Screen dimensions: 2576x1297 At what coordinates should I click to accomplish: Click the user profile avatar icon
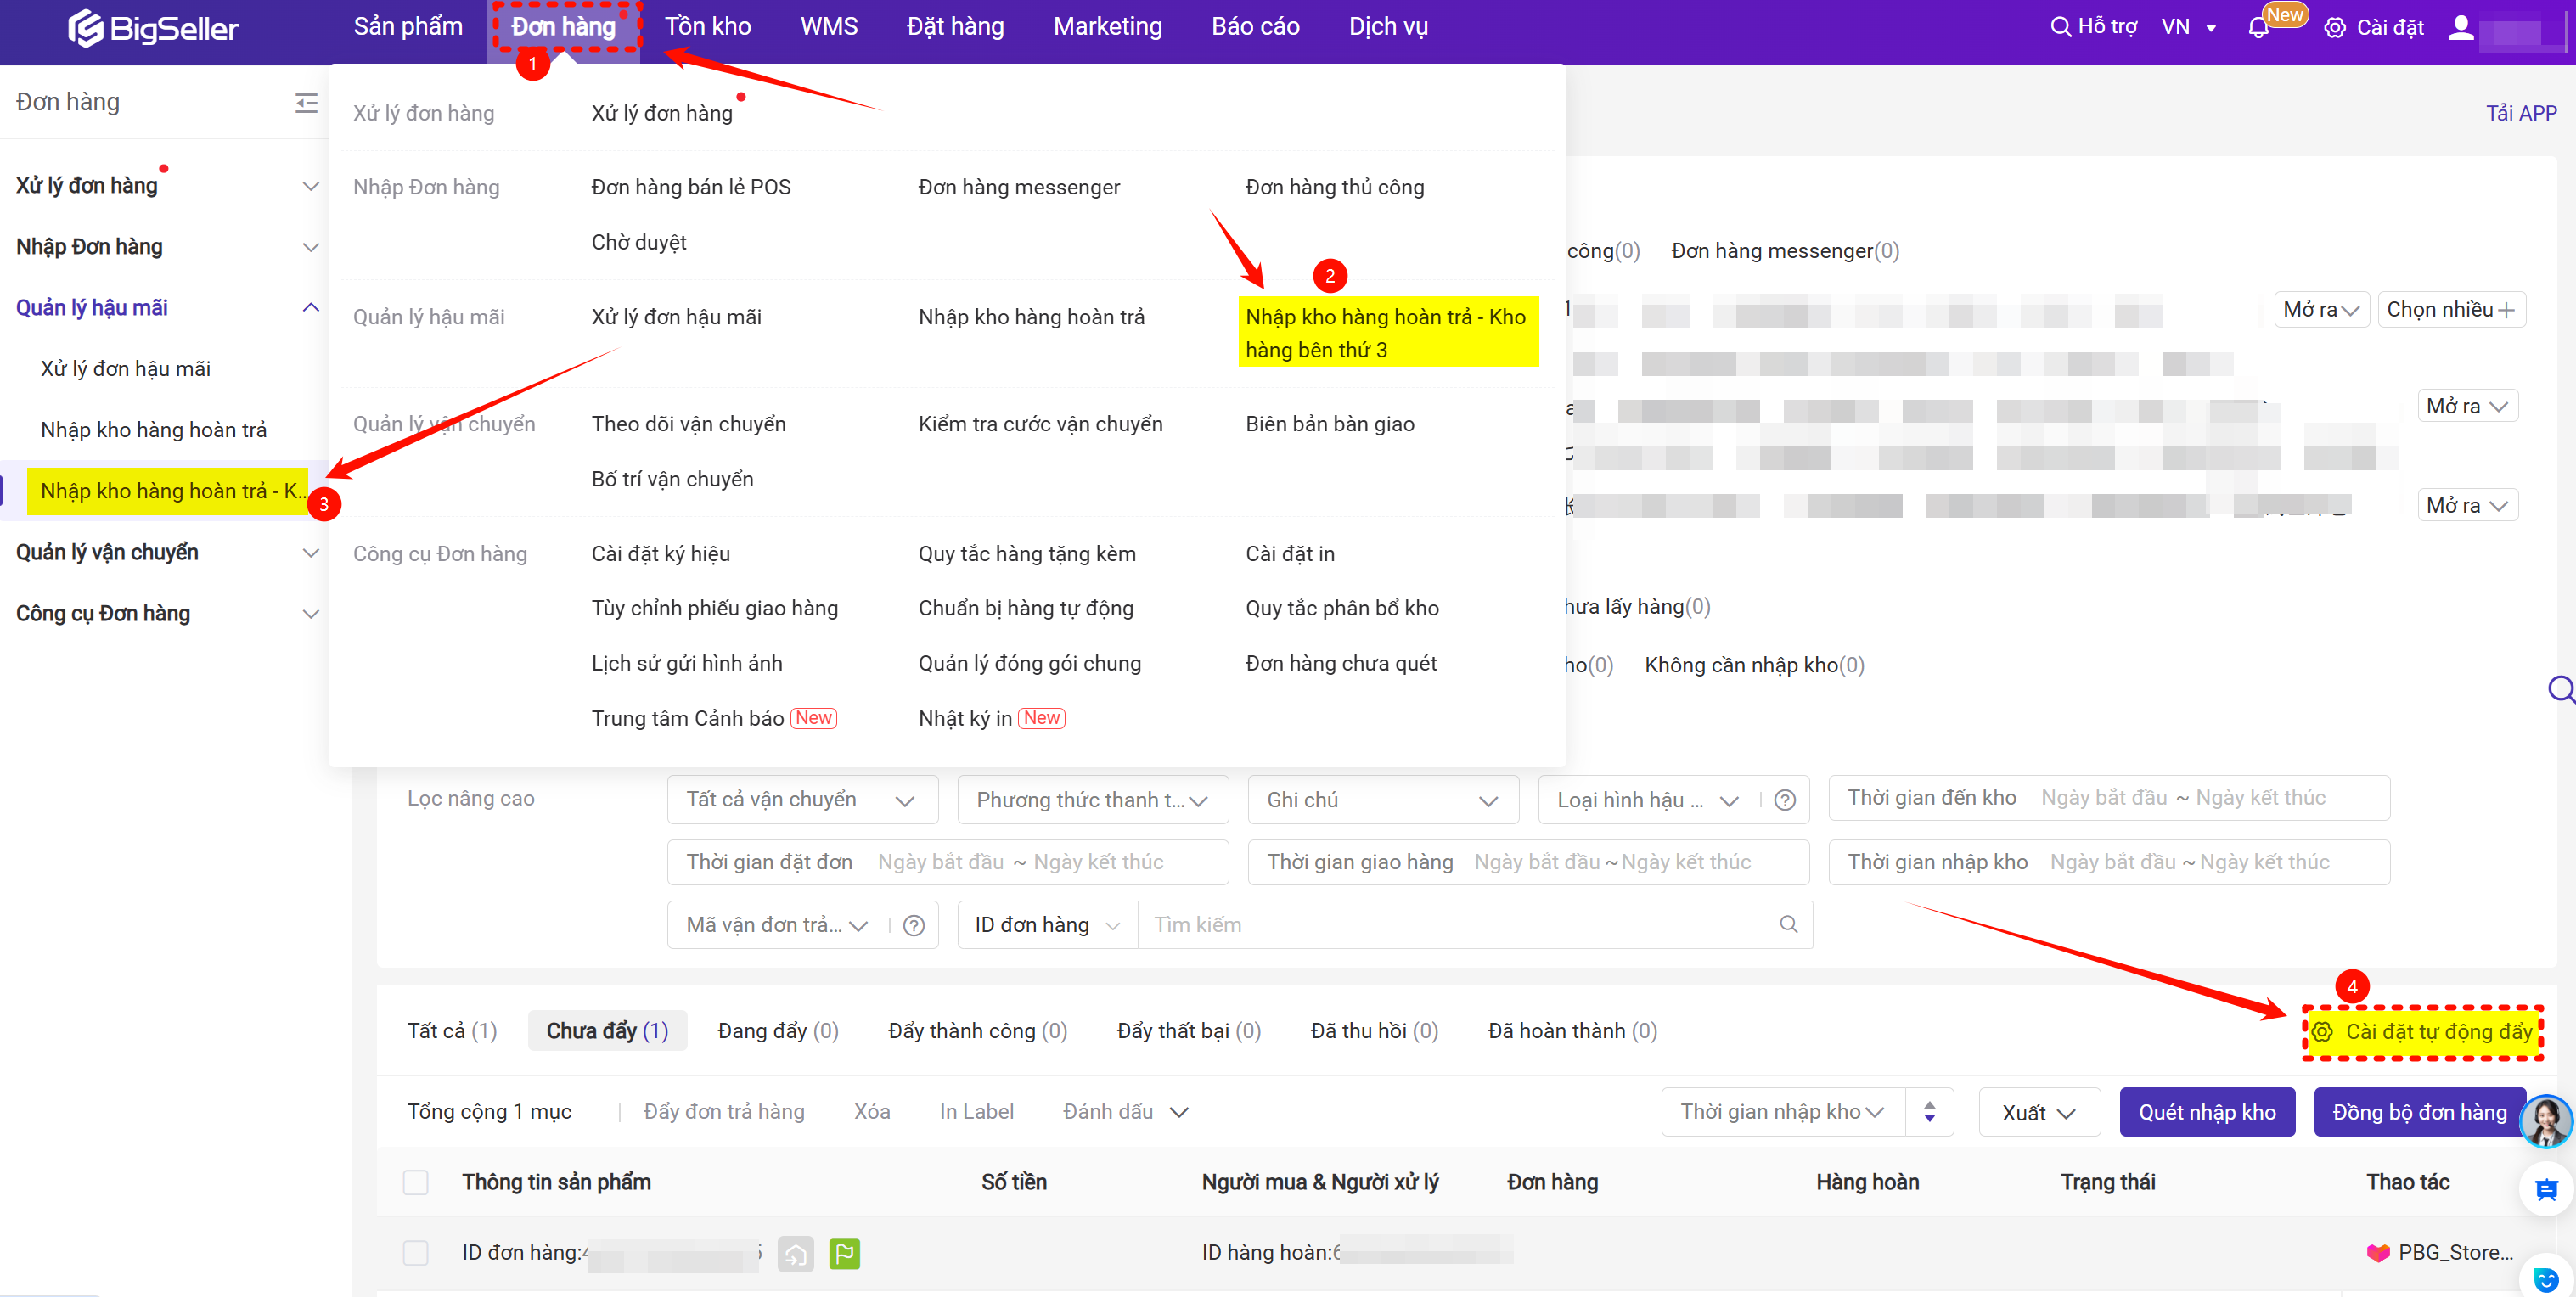click(x=2461, y=27)
